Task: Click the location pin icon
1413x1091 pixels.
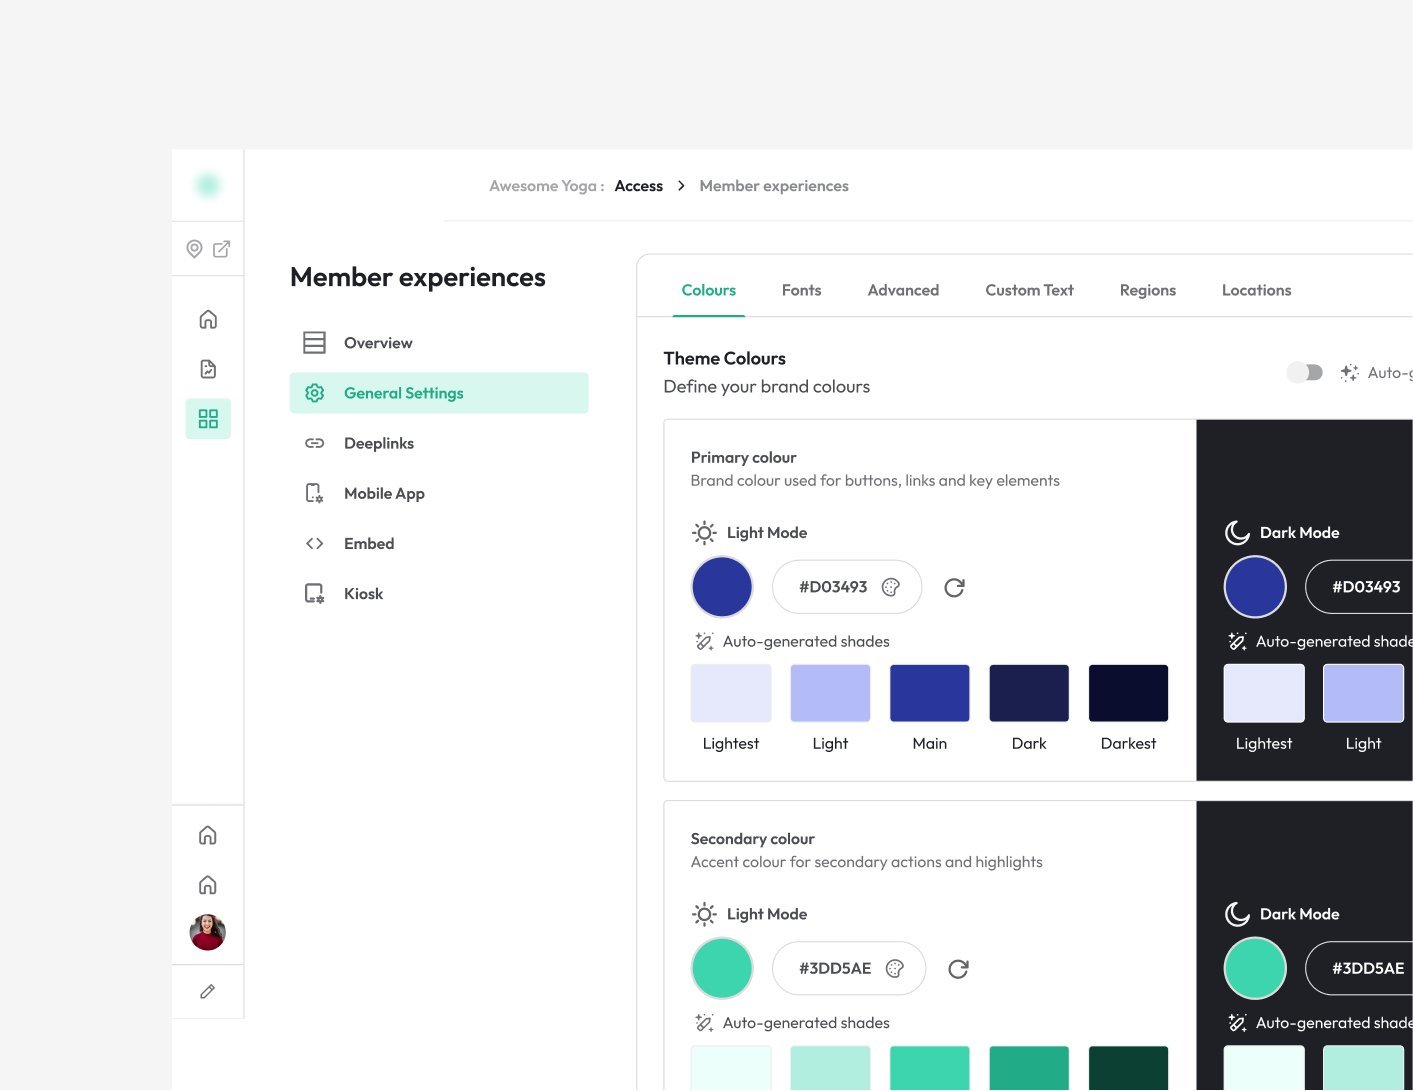Action: [195, 249]
